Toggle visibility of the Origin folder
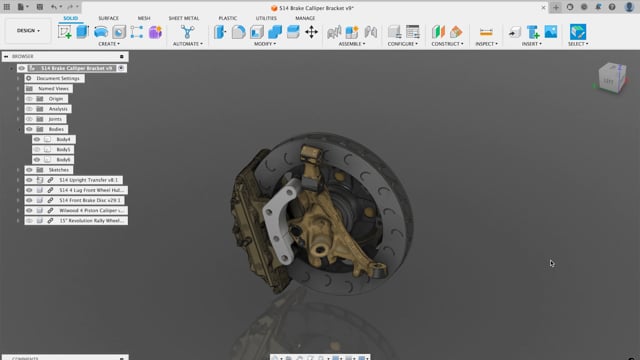The image size is (640, 360). pos(29,99)
